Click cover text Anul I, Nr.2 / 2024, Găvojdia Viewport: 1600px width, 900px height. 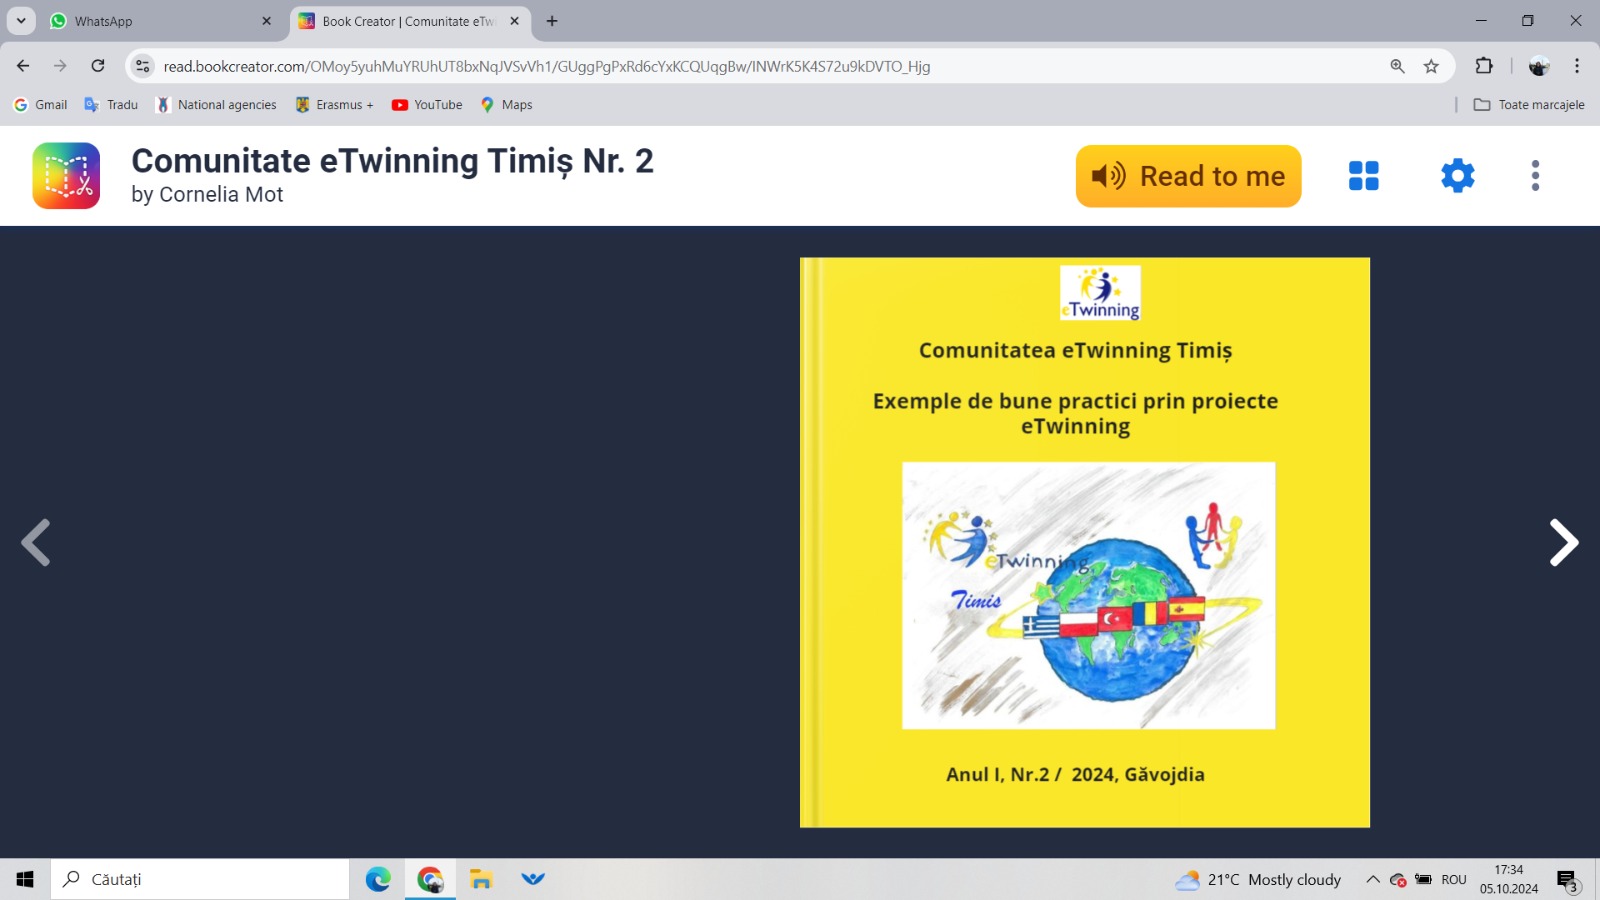1075,774
